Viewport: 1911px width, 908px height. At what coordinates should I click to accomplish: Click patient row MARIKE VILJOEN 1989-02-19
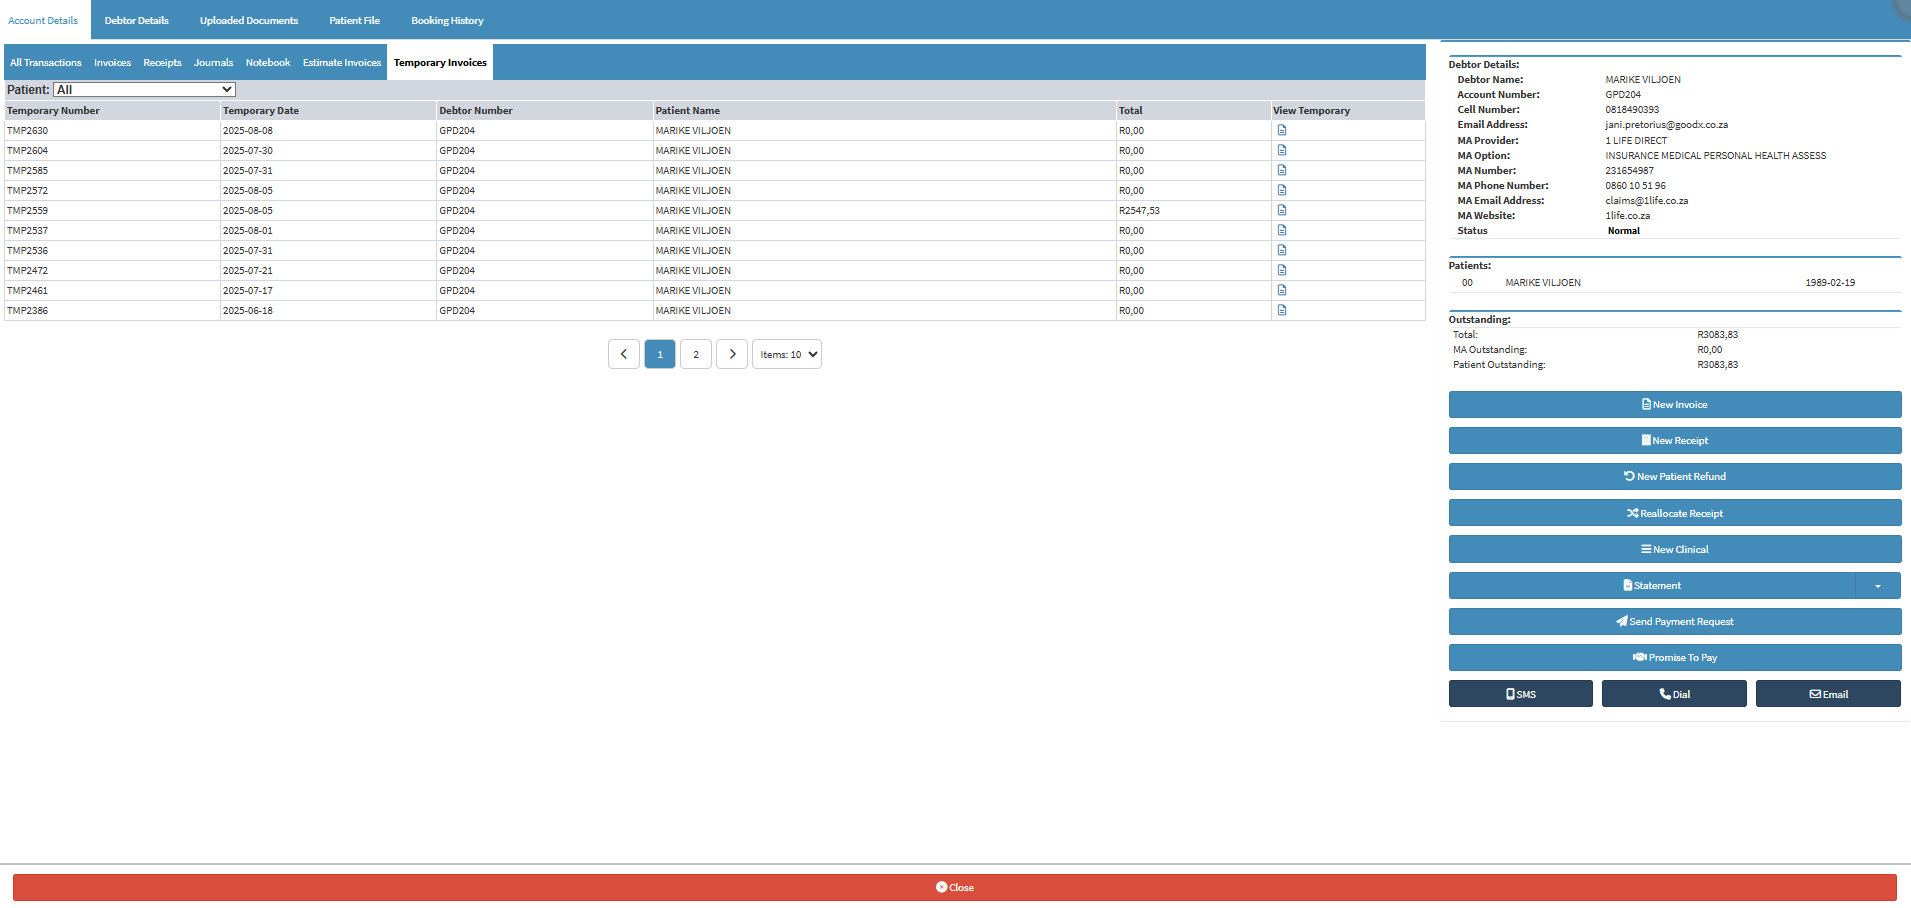(x=1674, y=283)
